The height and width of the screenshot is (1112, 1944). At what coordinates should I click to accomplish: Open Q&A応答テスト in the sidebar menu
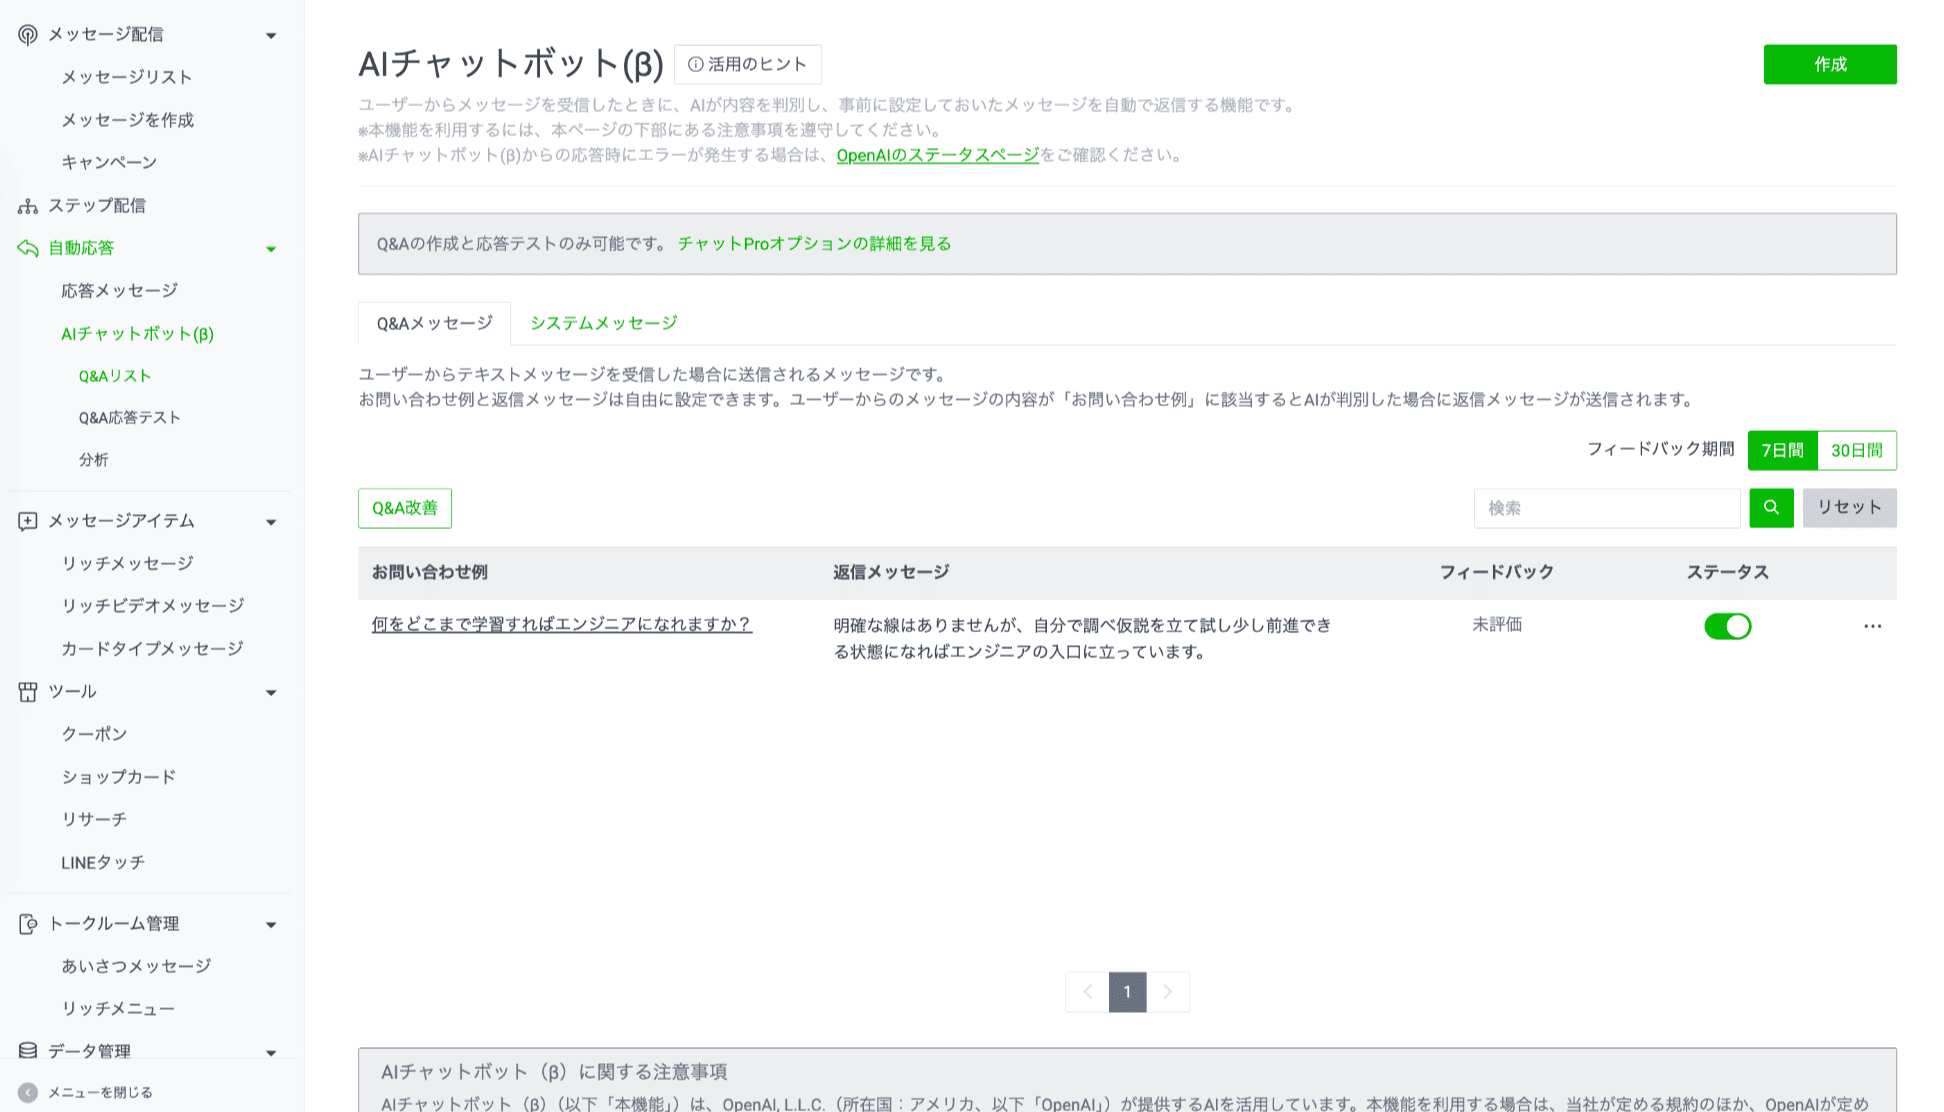129,417
